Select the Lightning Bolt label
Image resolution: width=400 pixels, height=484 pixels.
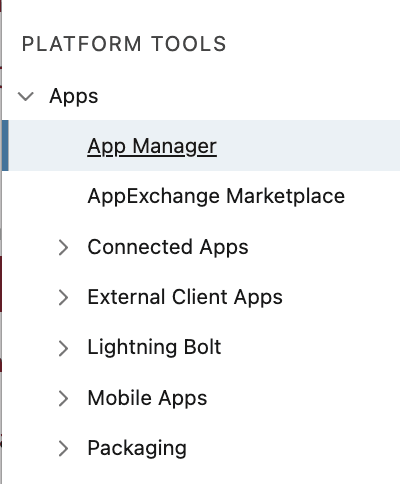pos(154,348)
